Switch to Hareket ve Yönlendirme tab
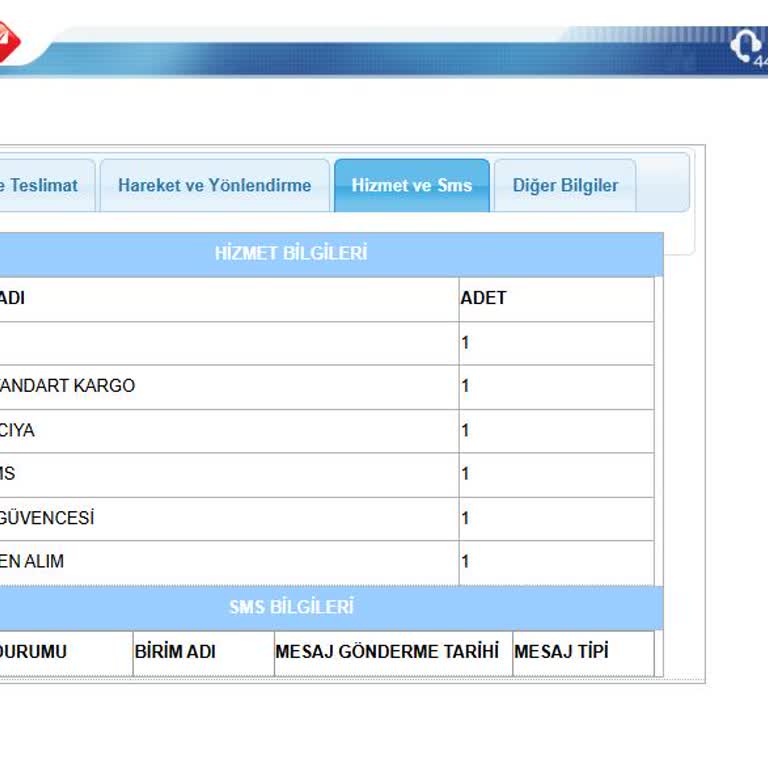This screenshot has width=768, height=768. [215, 185]
